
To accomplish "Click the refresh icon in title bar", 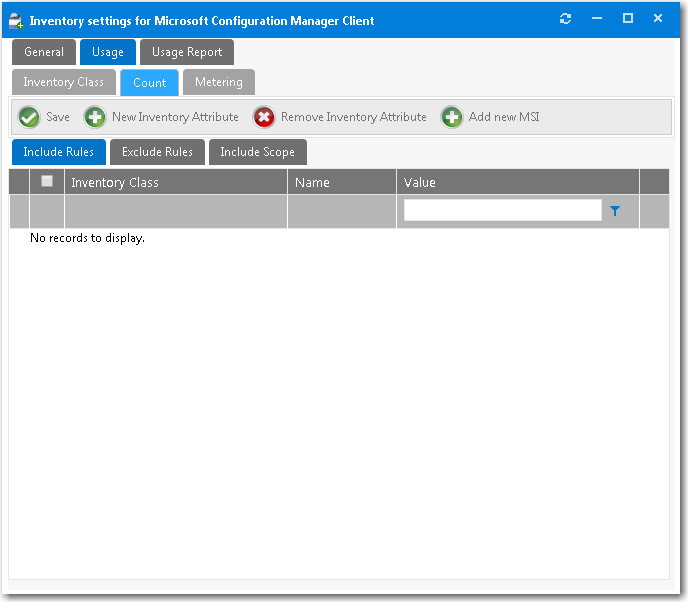I will coord(566,18).
